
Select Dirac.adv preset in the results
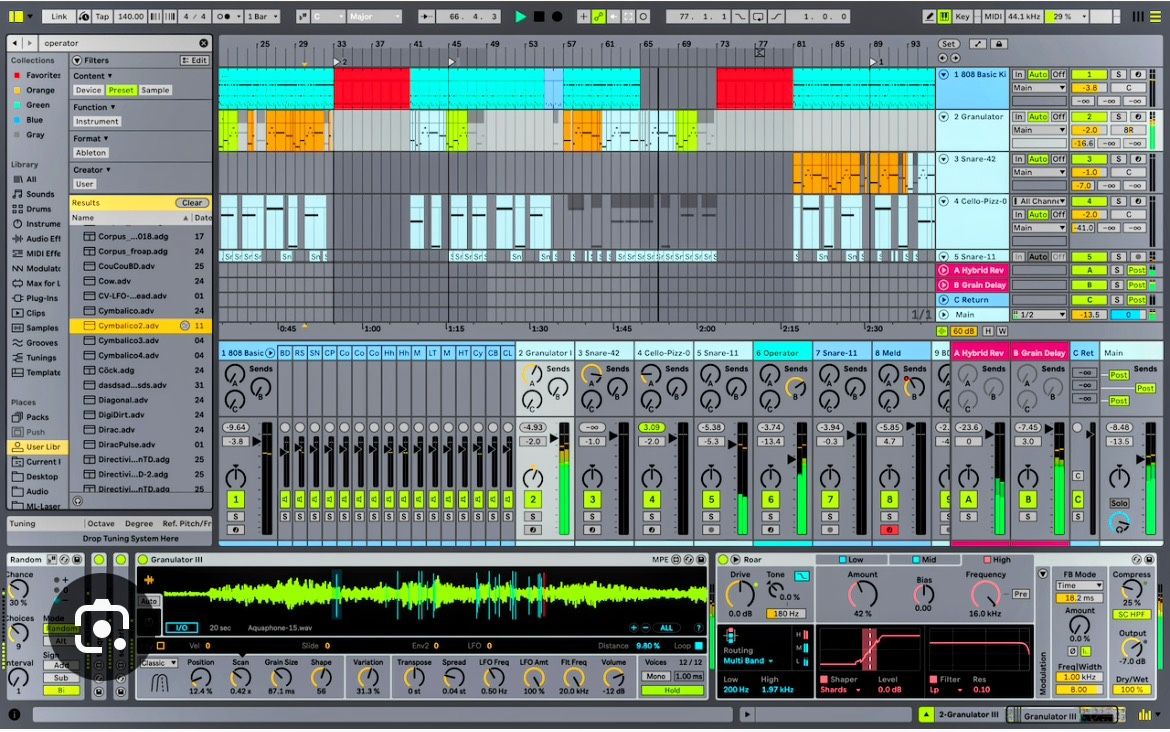[141, 430]
